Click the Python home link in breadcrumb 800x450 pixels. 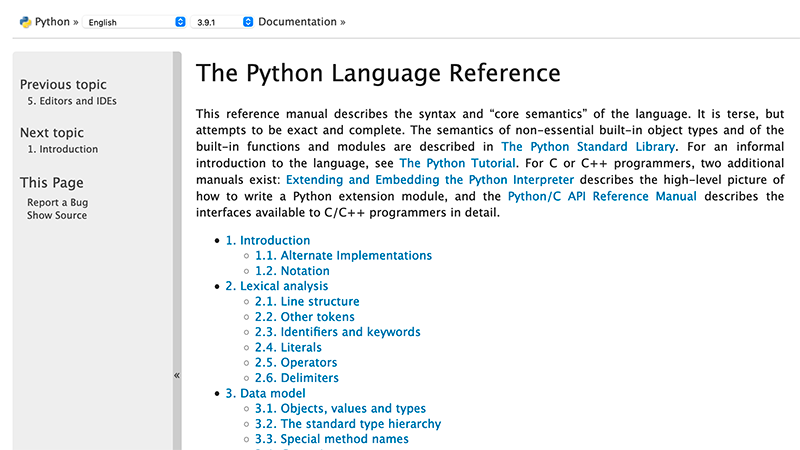[x=52, y=22]
